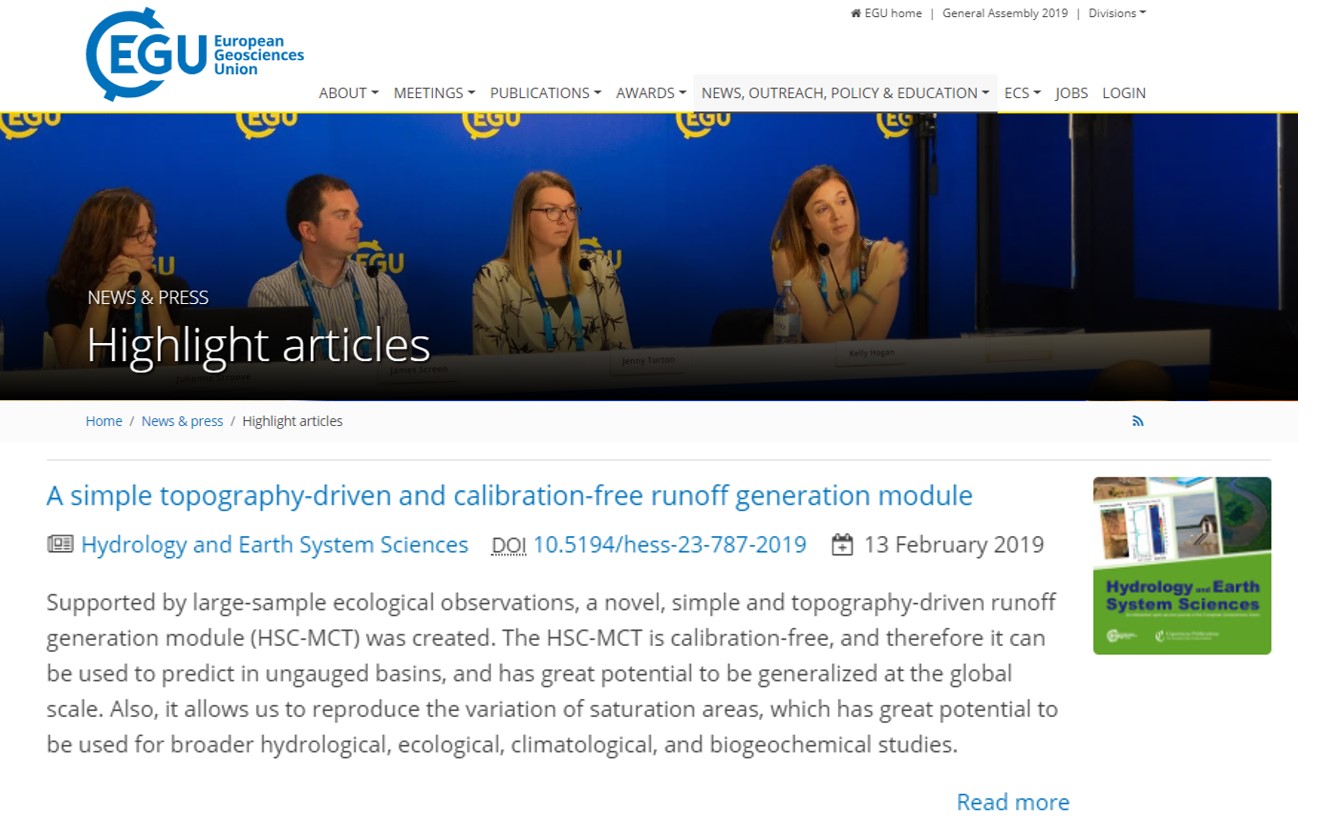The image size is (1329, 827).
Task: Click the Home breadcrumb link
Action: coord(104,421)
